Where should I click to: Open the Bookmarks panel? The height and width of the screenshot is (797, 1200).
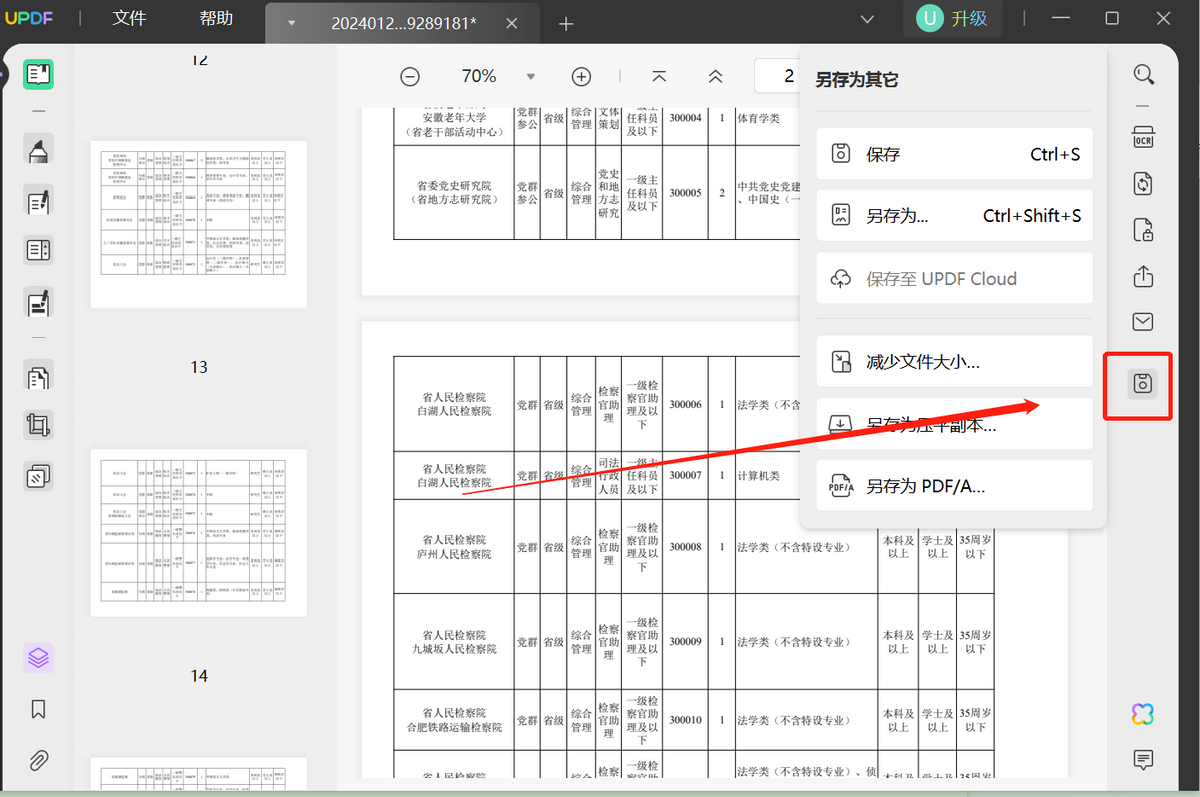38,709
